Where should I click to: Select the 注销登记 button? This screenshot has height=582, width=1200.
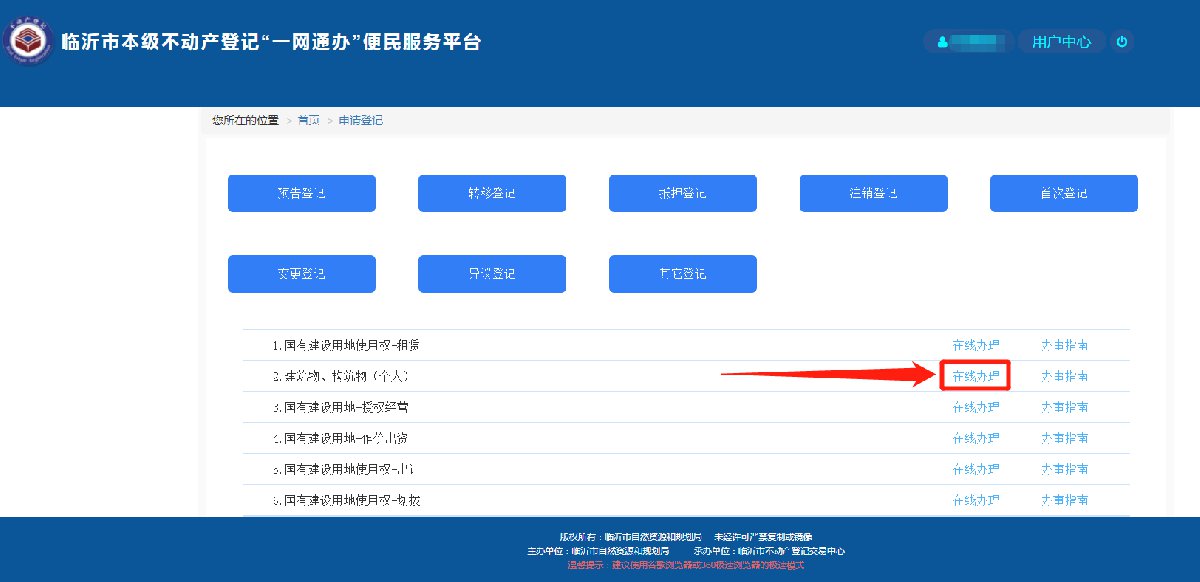874,193
